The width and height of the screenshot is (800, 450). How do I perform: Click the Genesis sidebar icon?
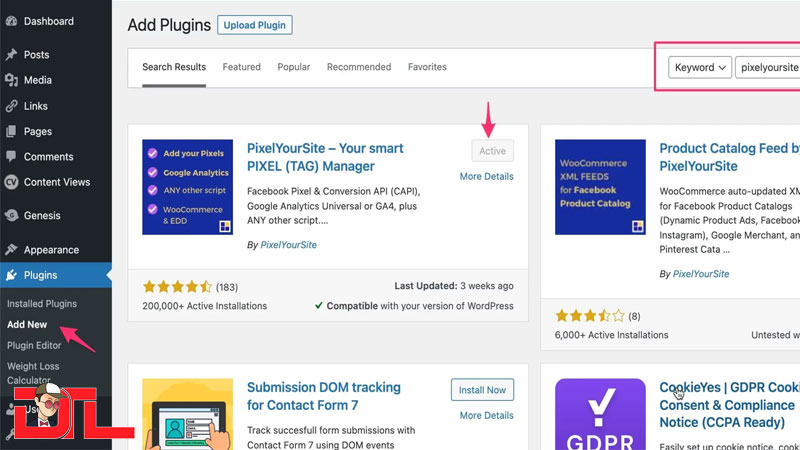(x=11, y=215)
